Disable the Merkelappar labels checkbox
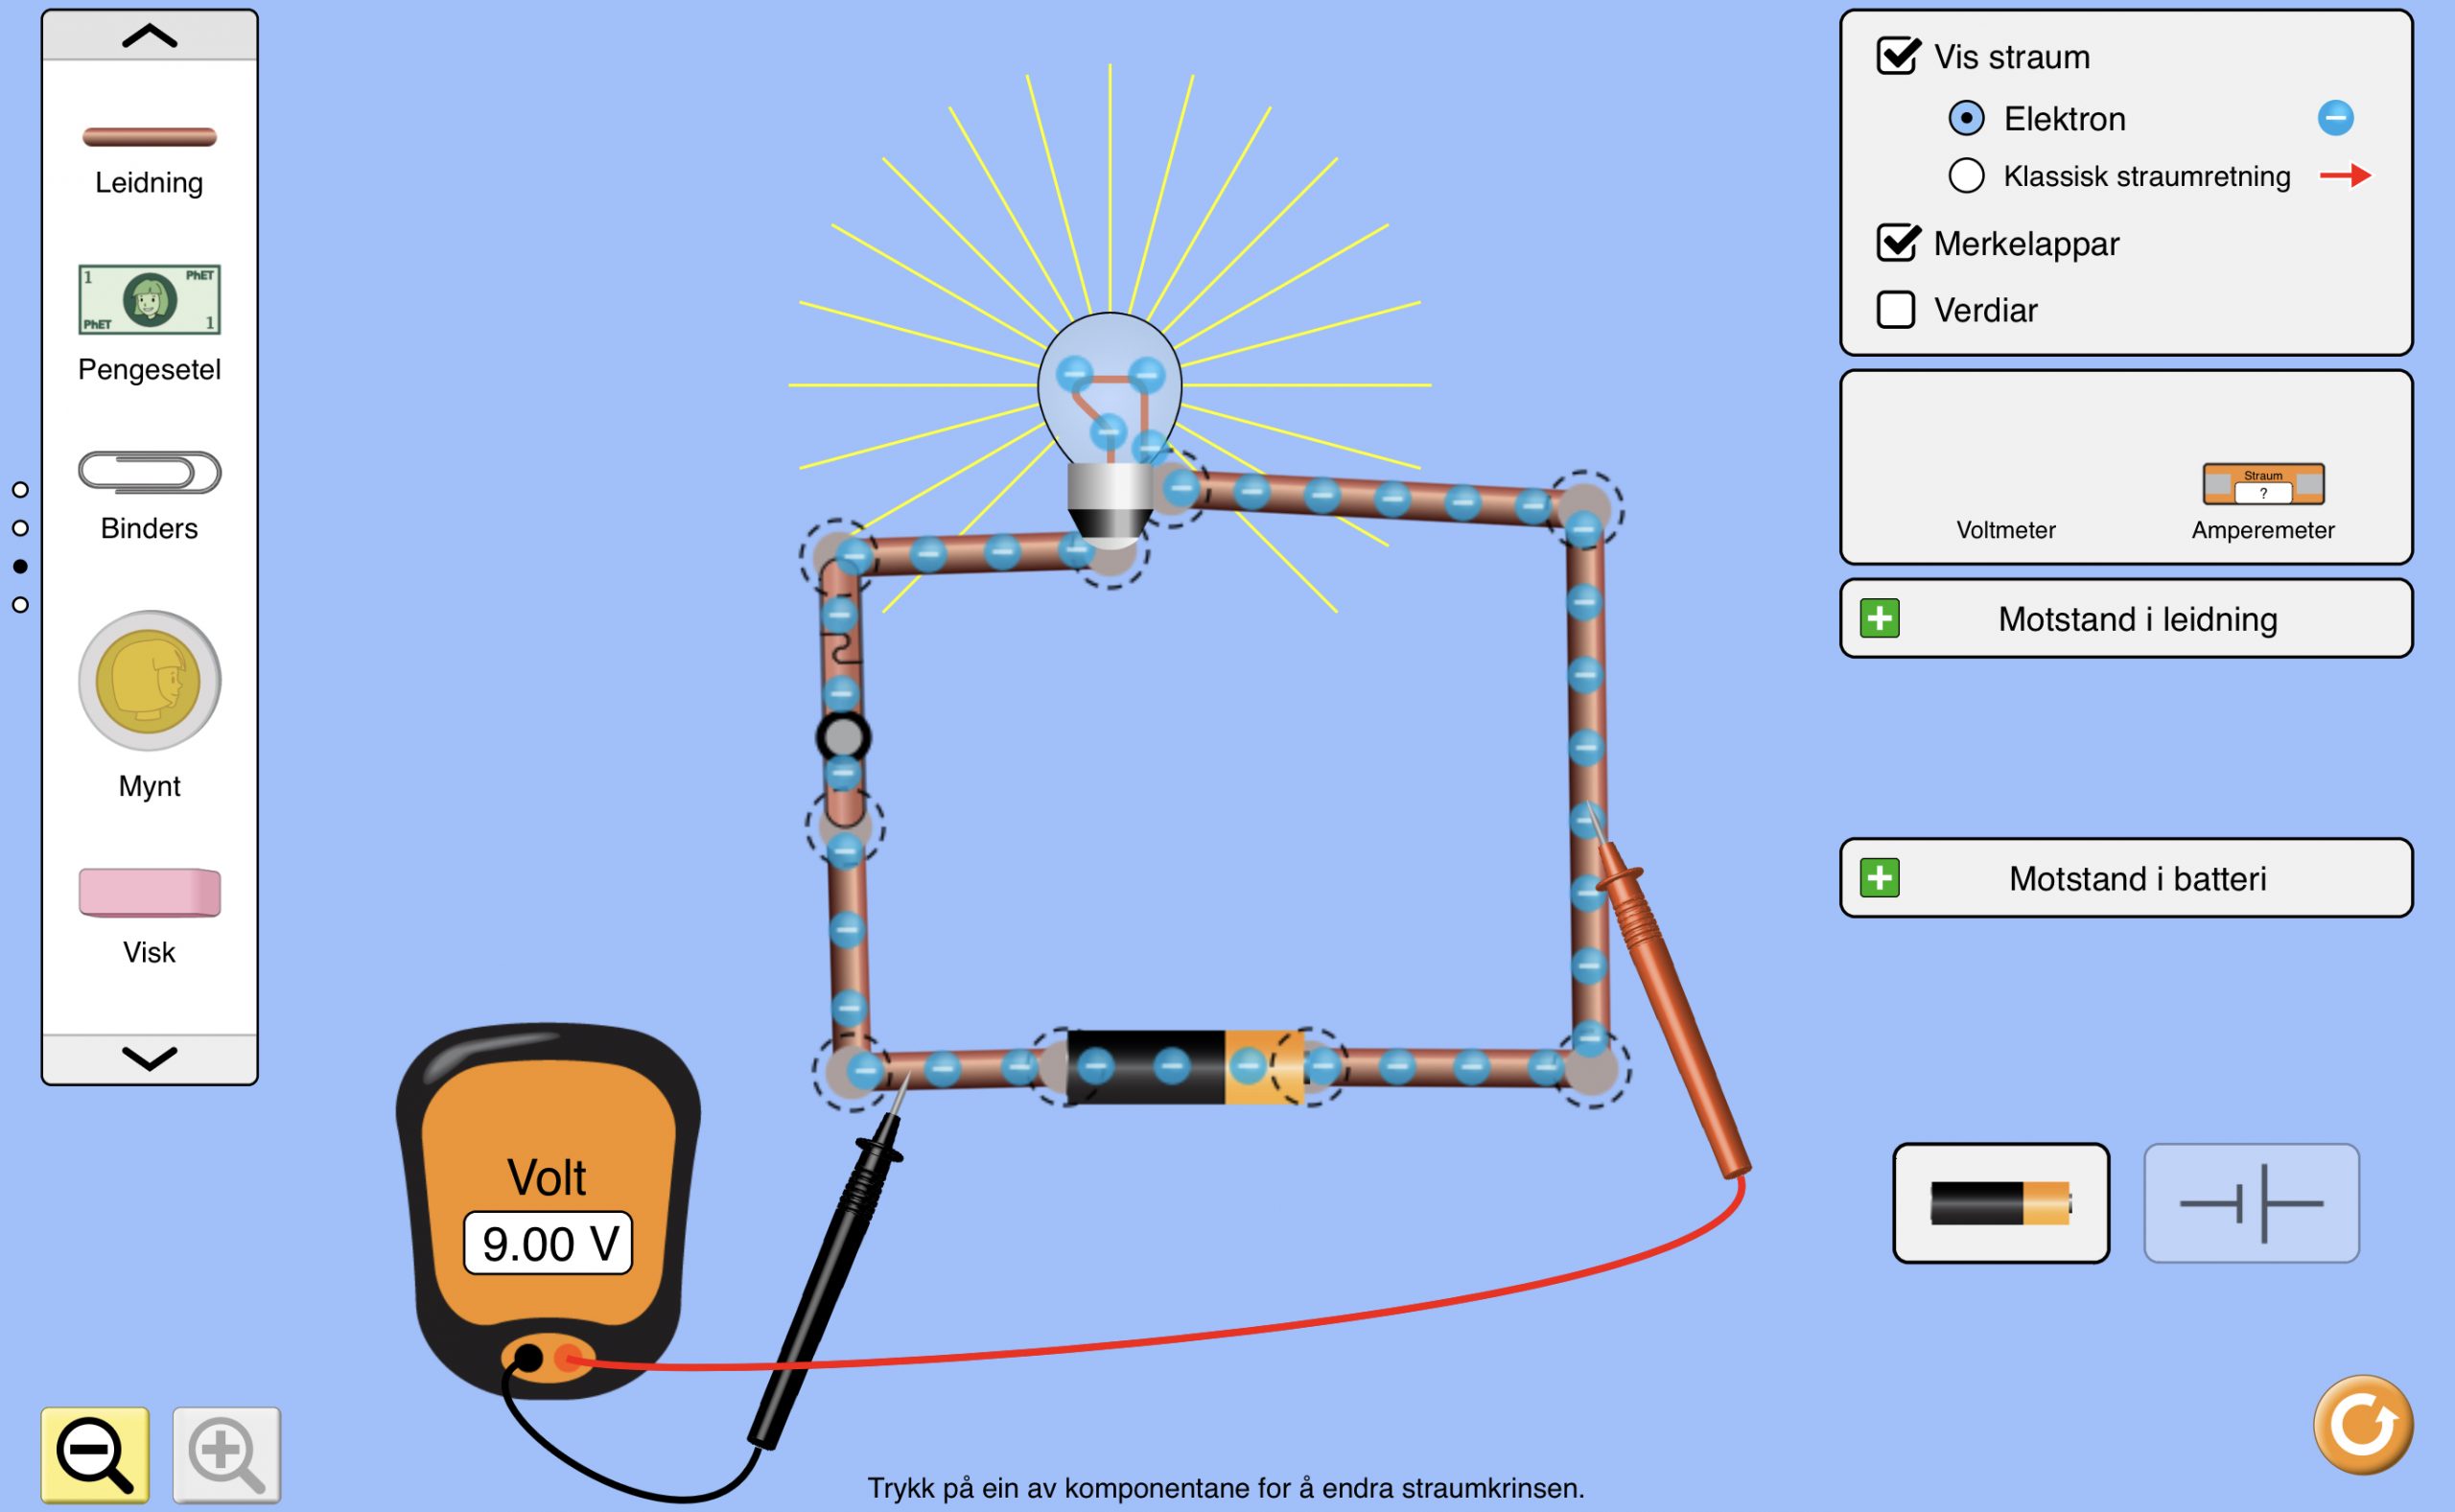 [1897, 243]
